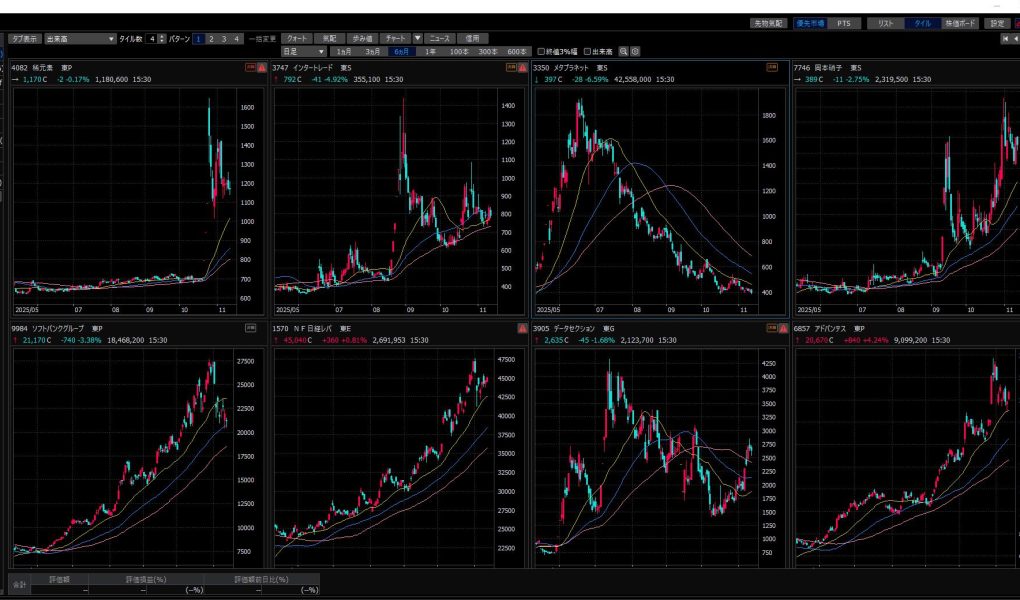Increase the タイル数 stepper value

(162, 36)
